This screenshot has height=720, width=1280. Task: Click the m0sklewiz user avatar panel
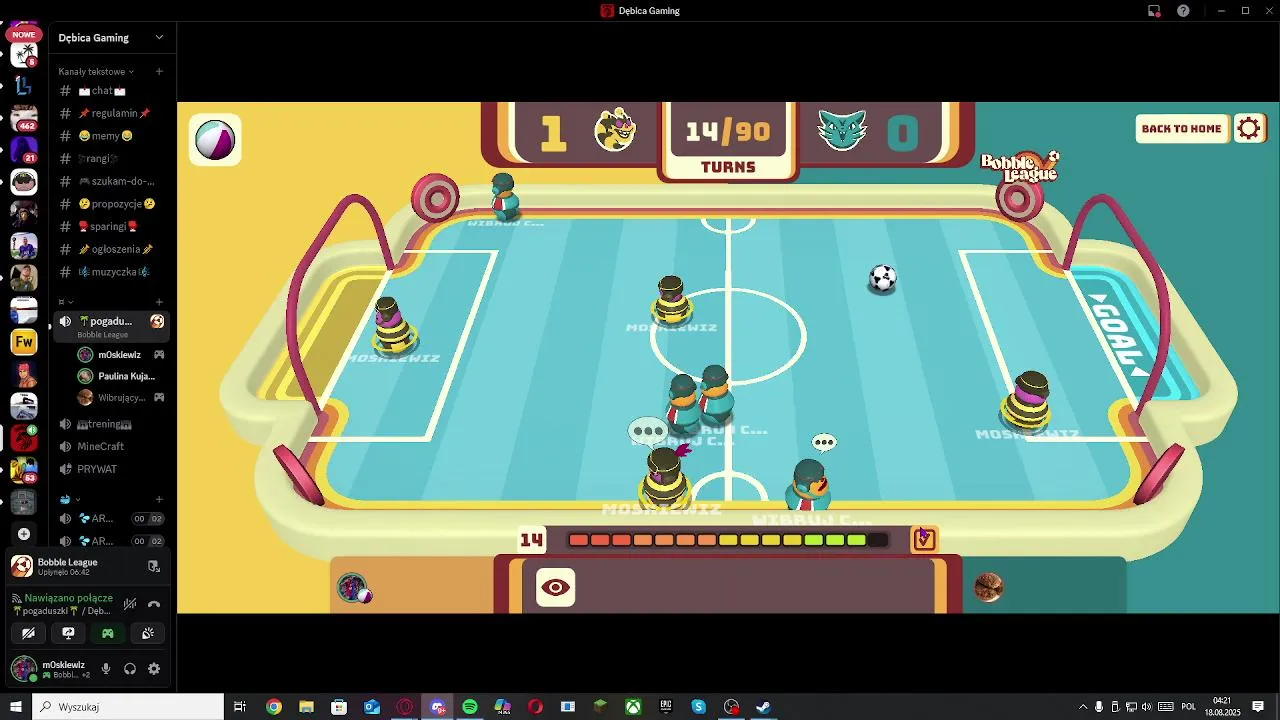[50, 669]
